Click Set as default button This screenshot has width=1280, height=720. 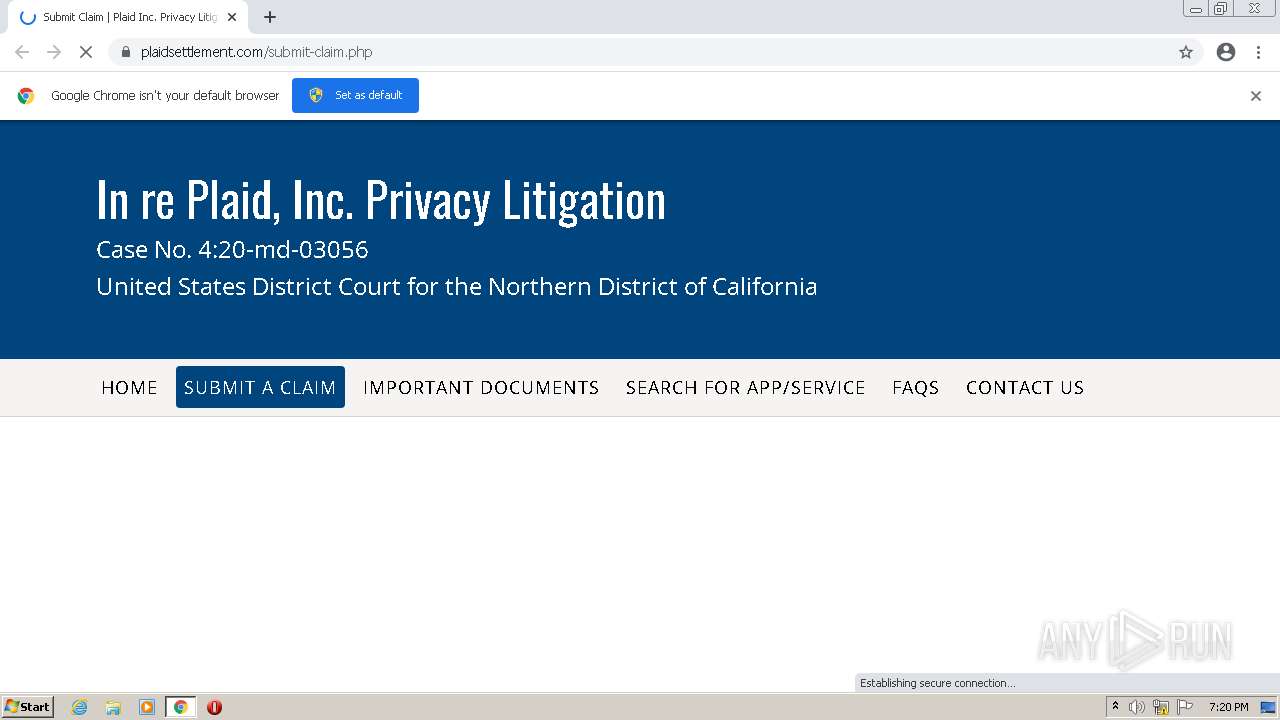355,95
